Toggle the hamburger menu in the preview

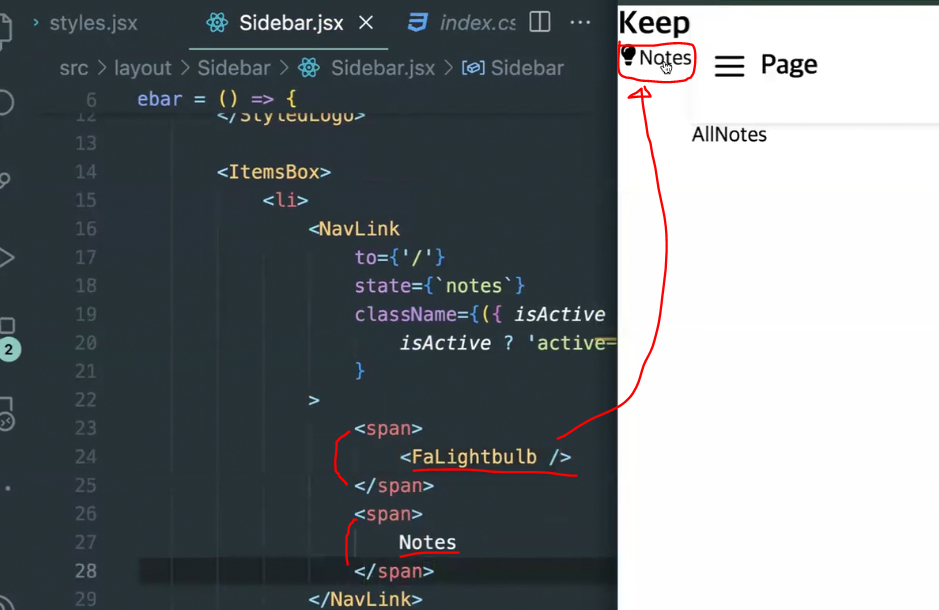[729, 65]
